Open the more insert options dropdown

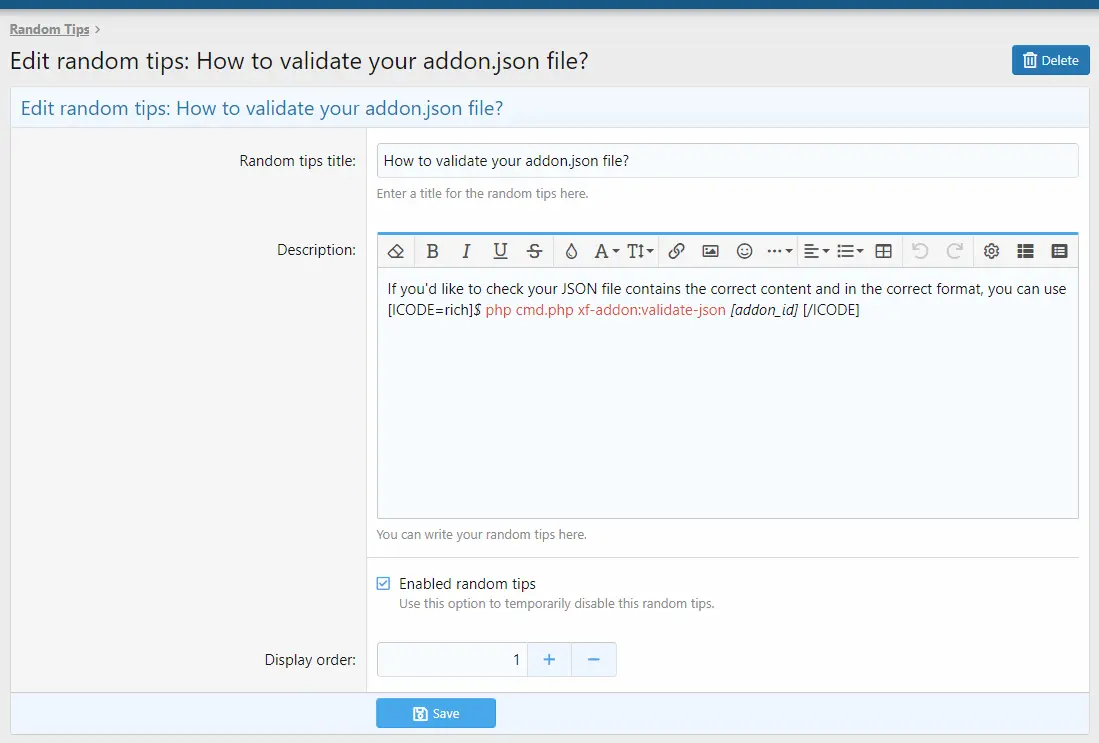[779, 251]
